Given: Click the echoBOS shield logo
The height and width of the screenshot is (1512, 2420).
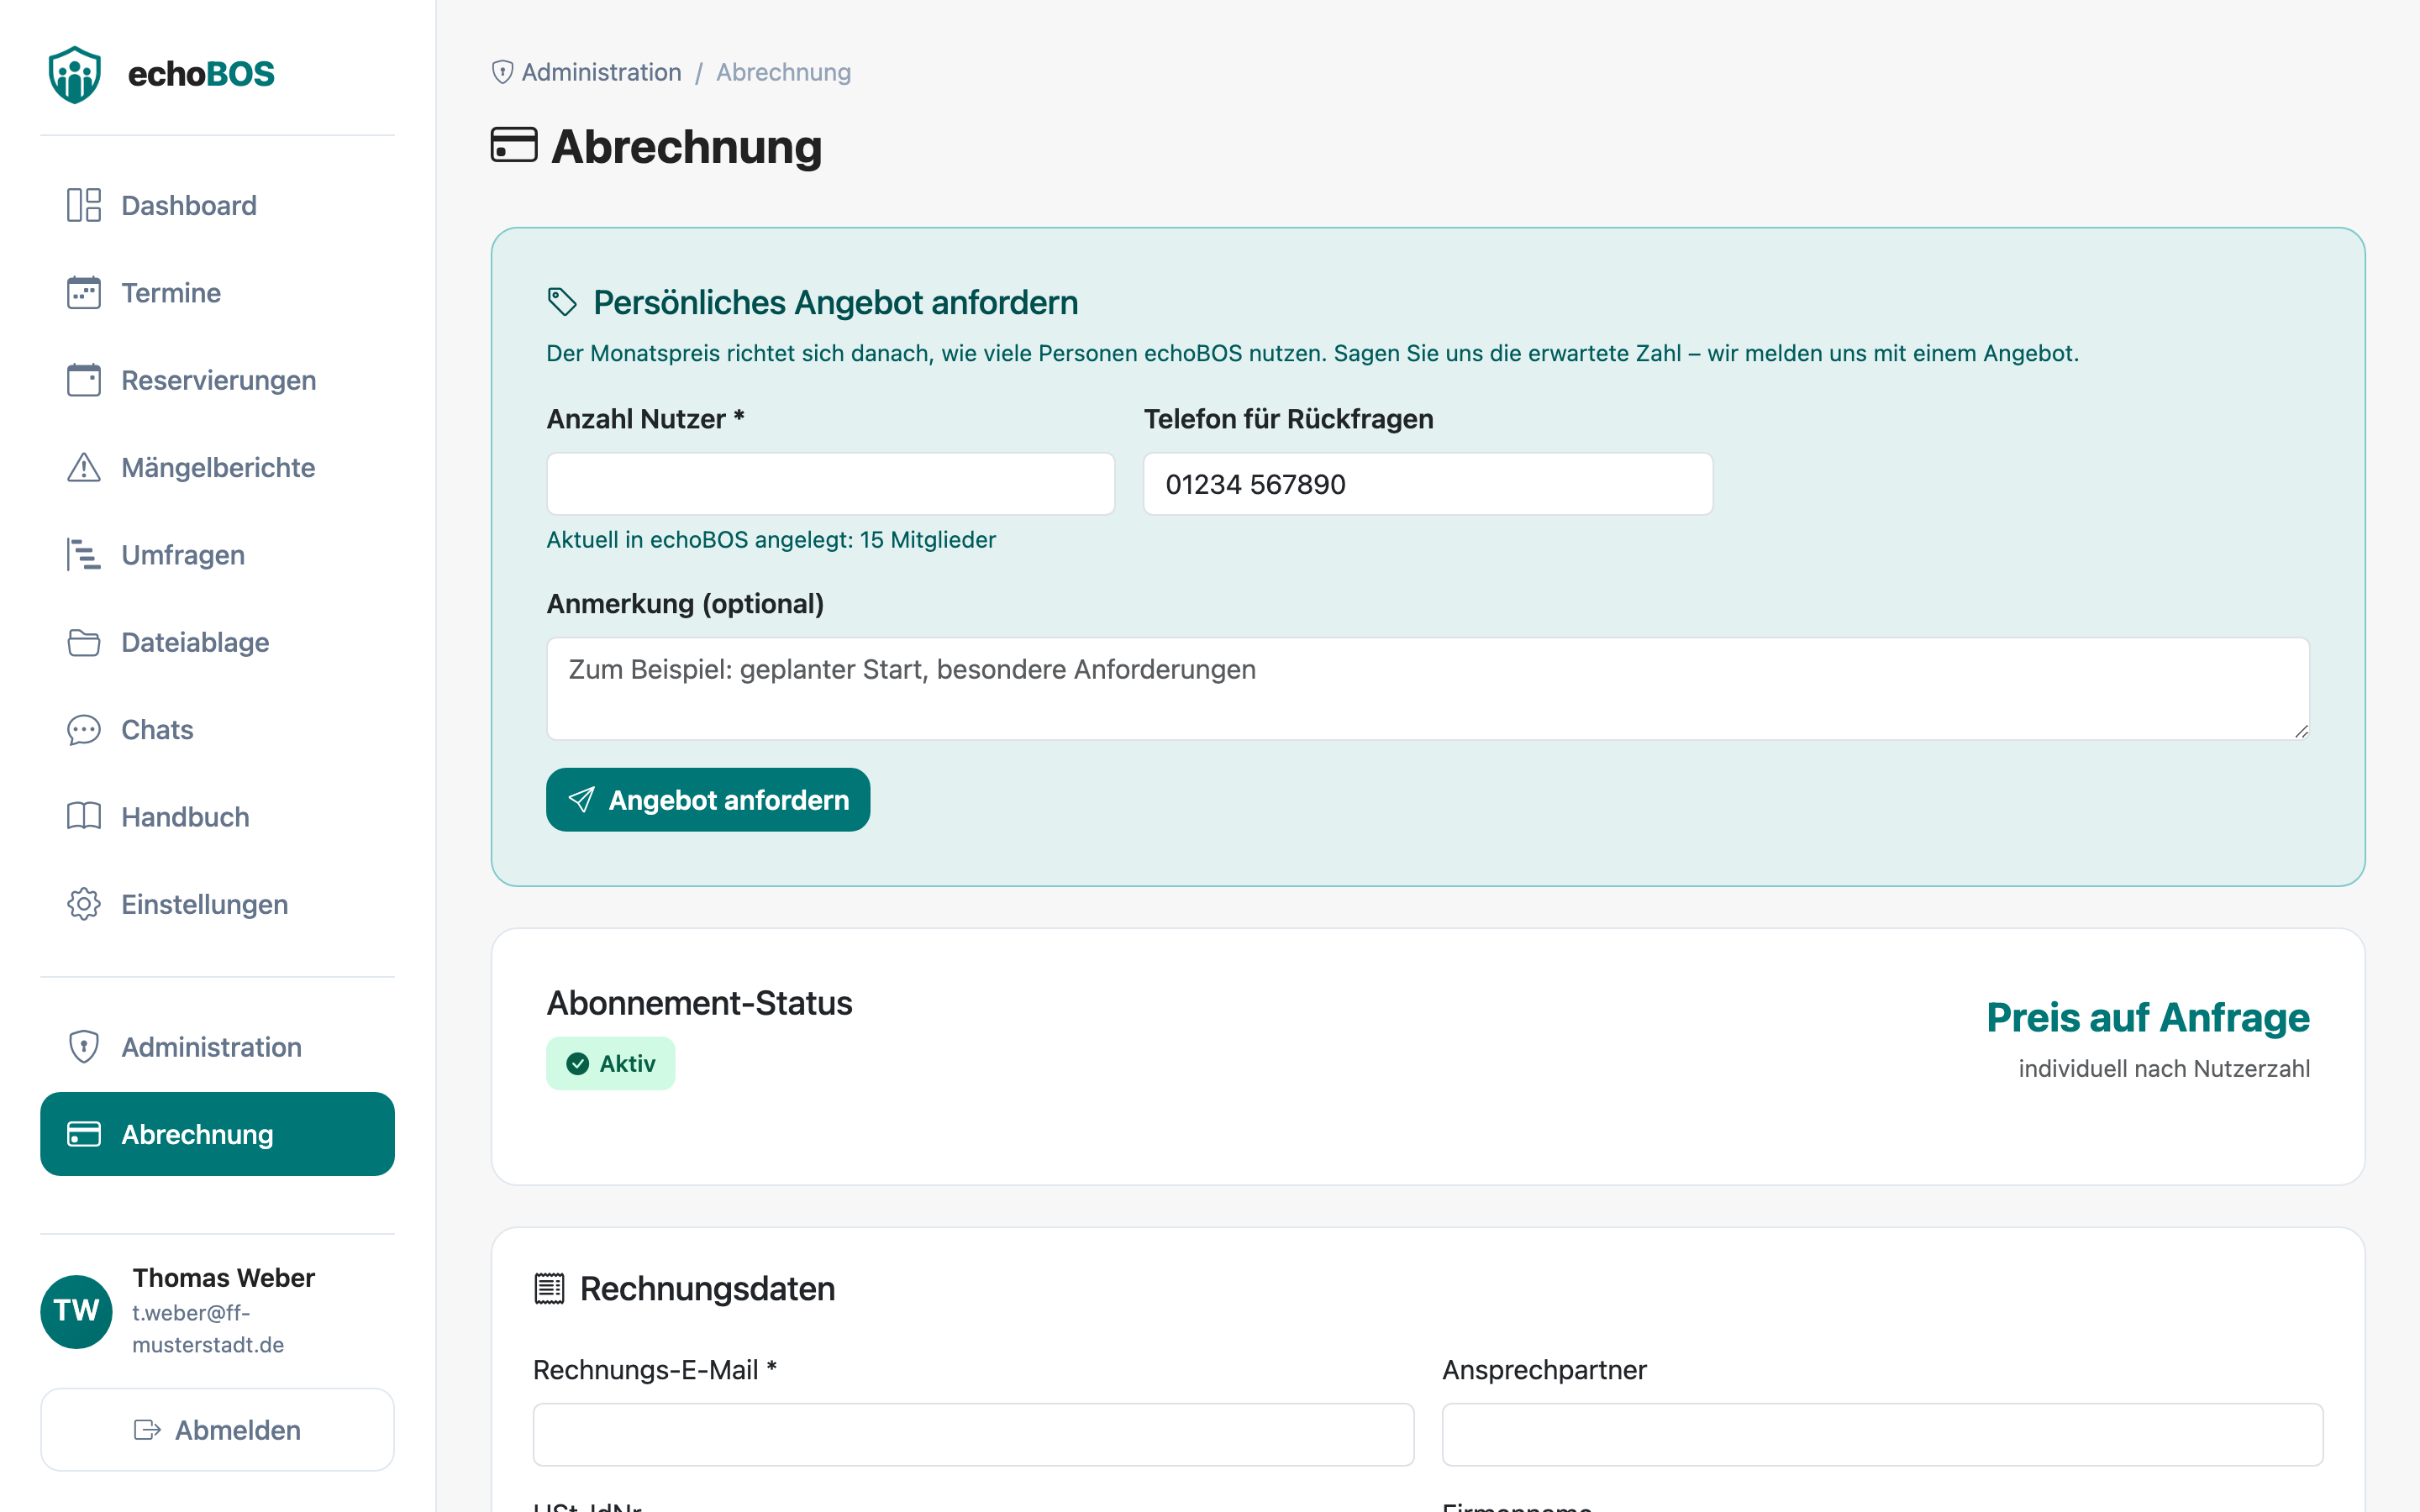Looking at the screenshot, I should click(x=75, y=74).
